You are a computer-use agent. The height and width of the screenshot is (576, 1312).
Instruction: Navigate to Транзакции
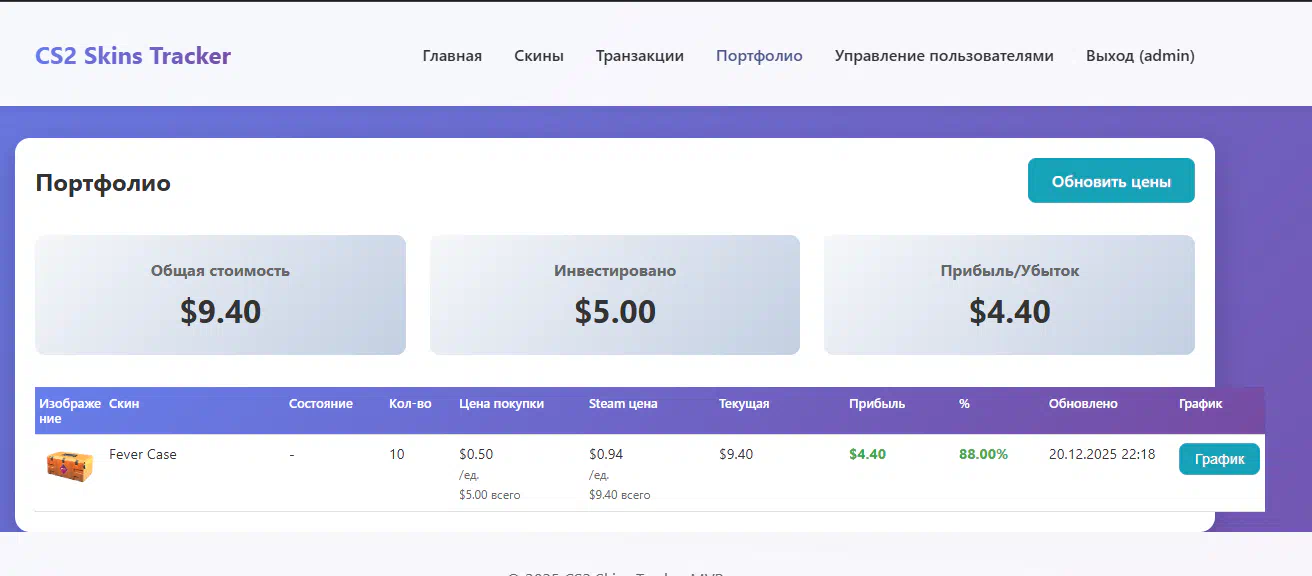640,56
